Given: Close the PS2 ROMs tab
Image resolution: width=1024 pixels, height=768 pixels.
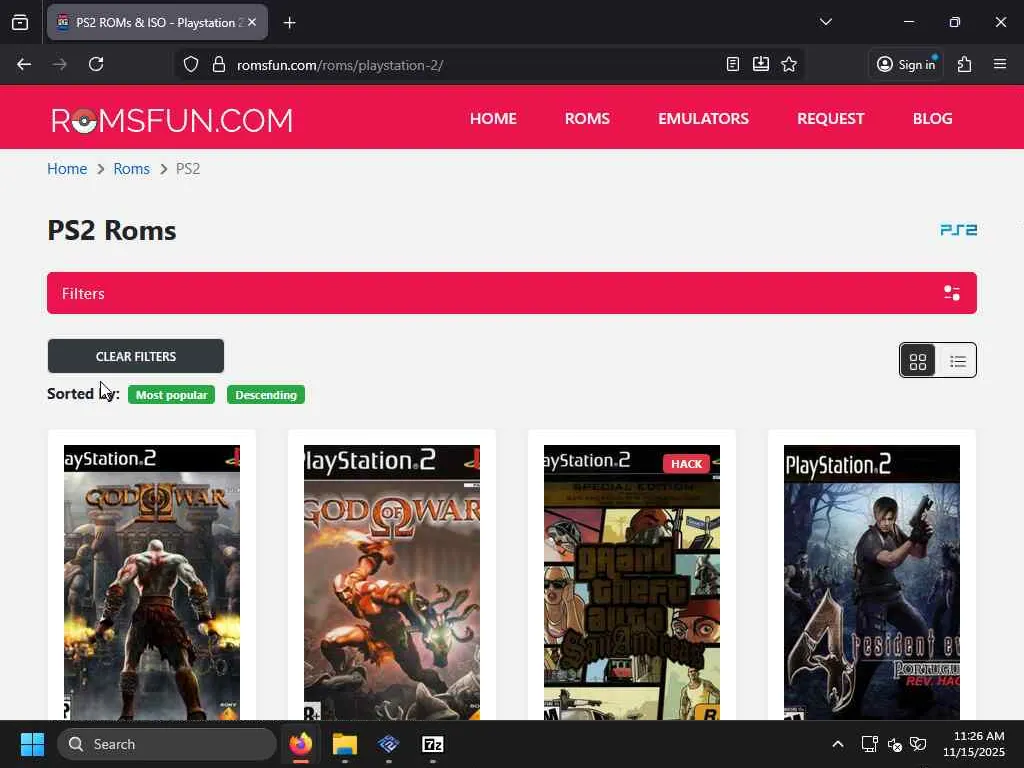Looking at the screenshot, I should click(252, 22).
